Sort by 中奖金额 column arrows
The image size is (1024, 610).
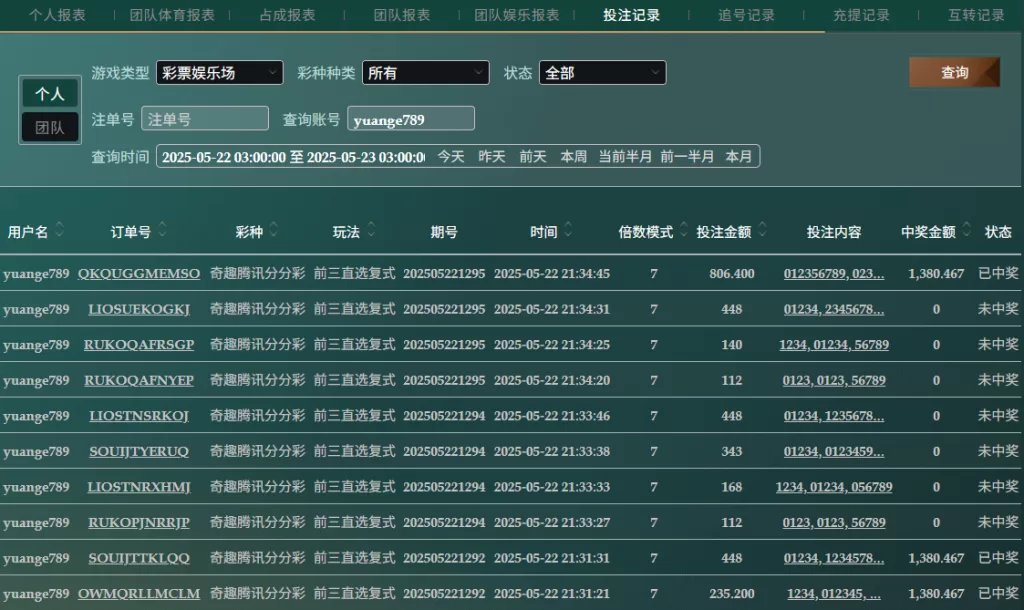point(967,230)
